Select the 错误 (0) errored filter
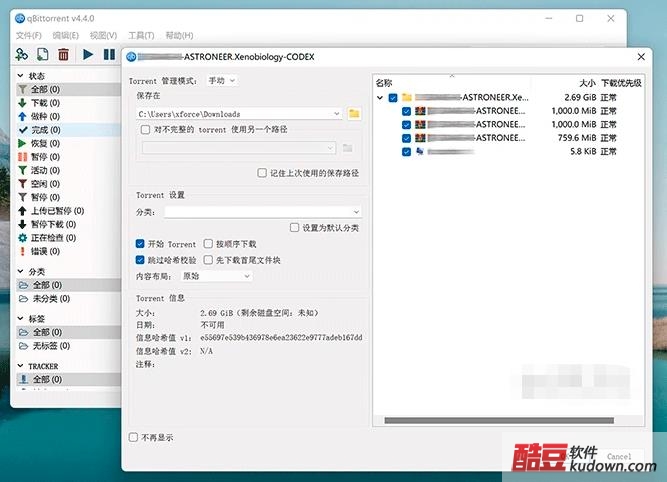This screenshot has width=667, height=482. pyautogui.click(x=45, y=251)
